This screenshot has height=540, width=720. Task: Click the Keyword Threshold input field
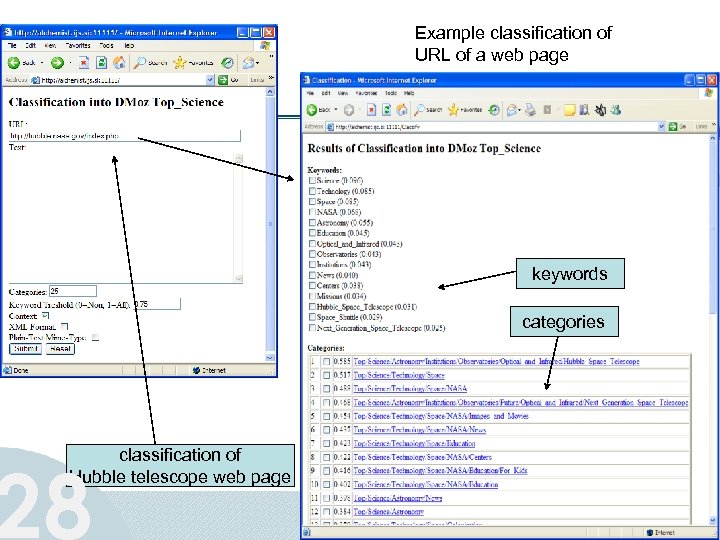point(157,304)
